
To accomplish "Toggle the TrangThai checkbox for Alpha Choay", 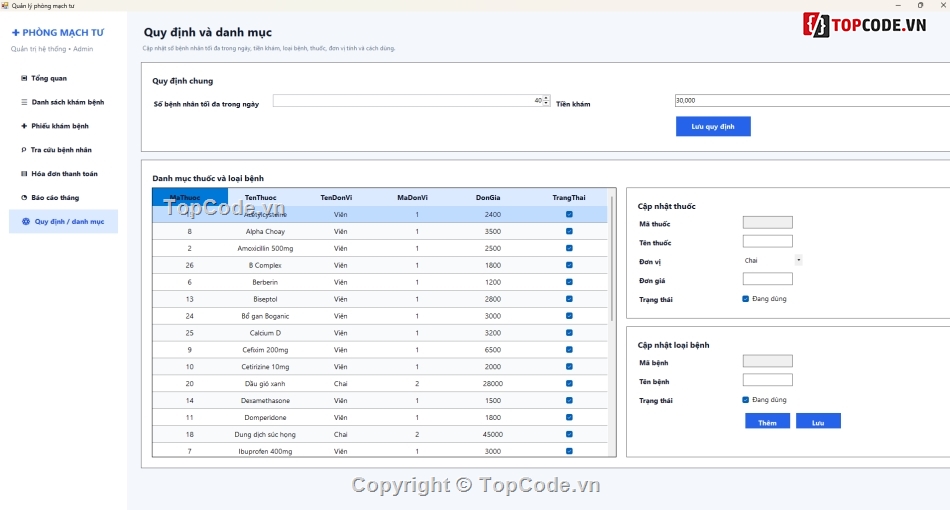I will [x=569, y=231].
